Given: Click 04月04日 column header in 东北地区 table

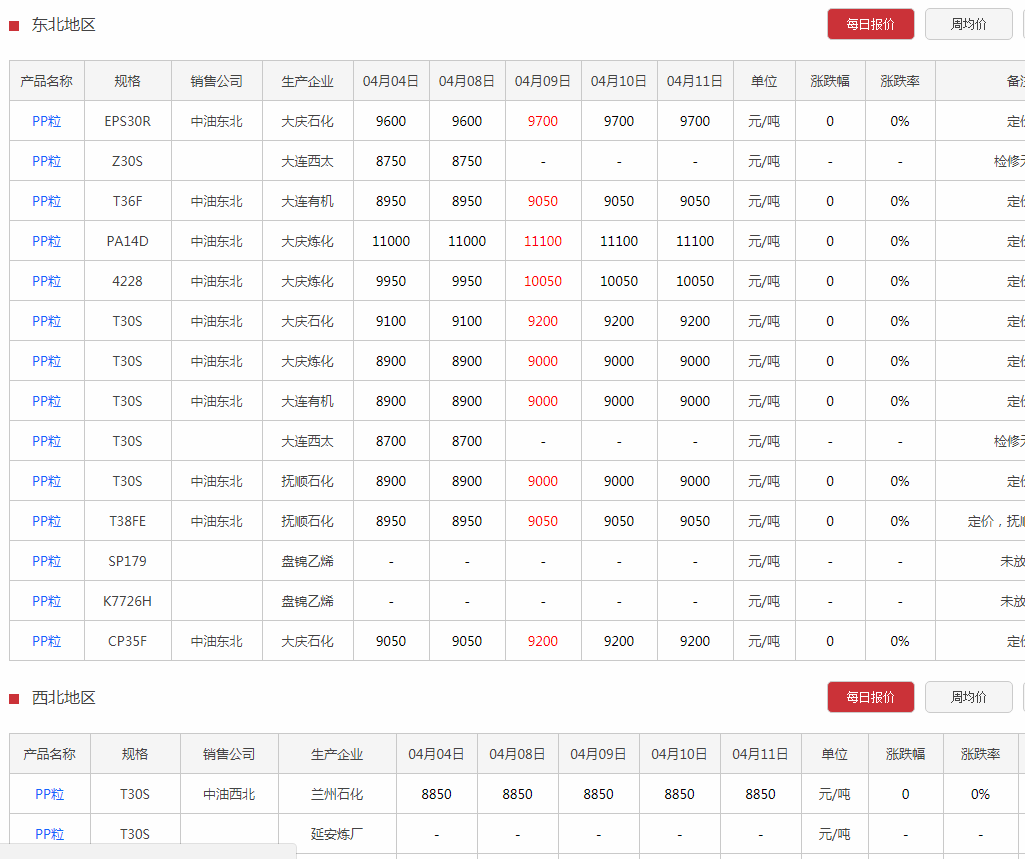Looking at the screenshot, I should click(x=391, y=81).
